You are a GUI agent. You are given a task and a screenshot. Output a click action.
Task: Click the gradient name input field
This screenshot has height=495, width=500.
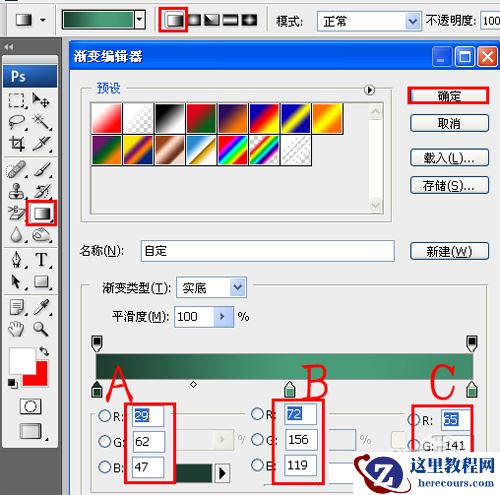pos(268,251)
